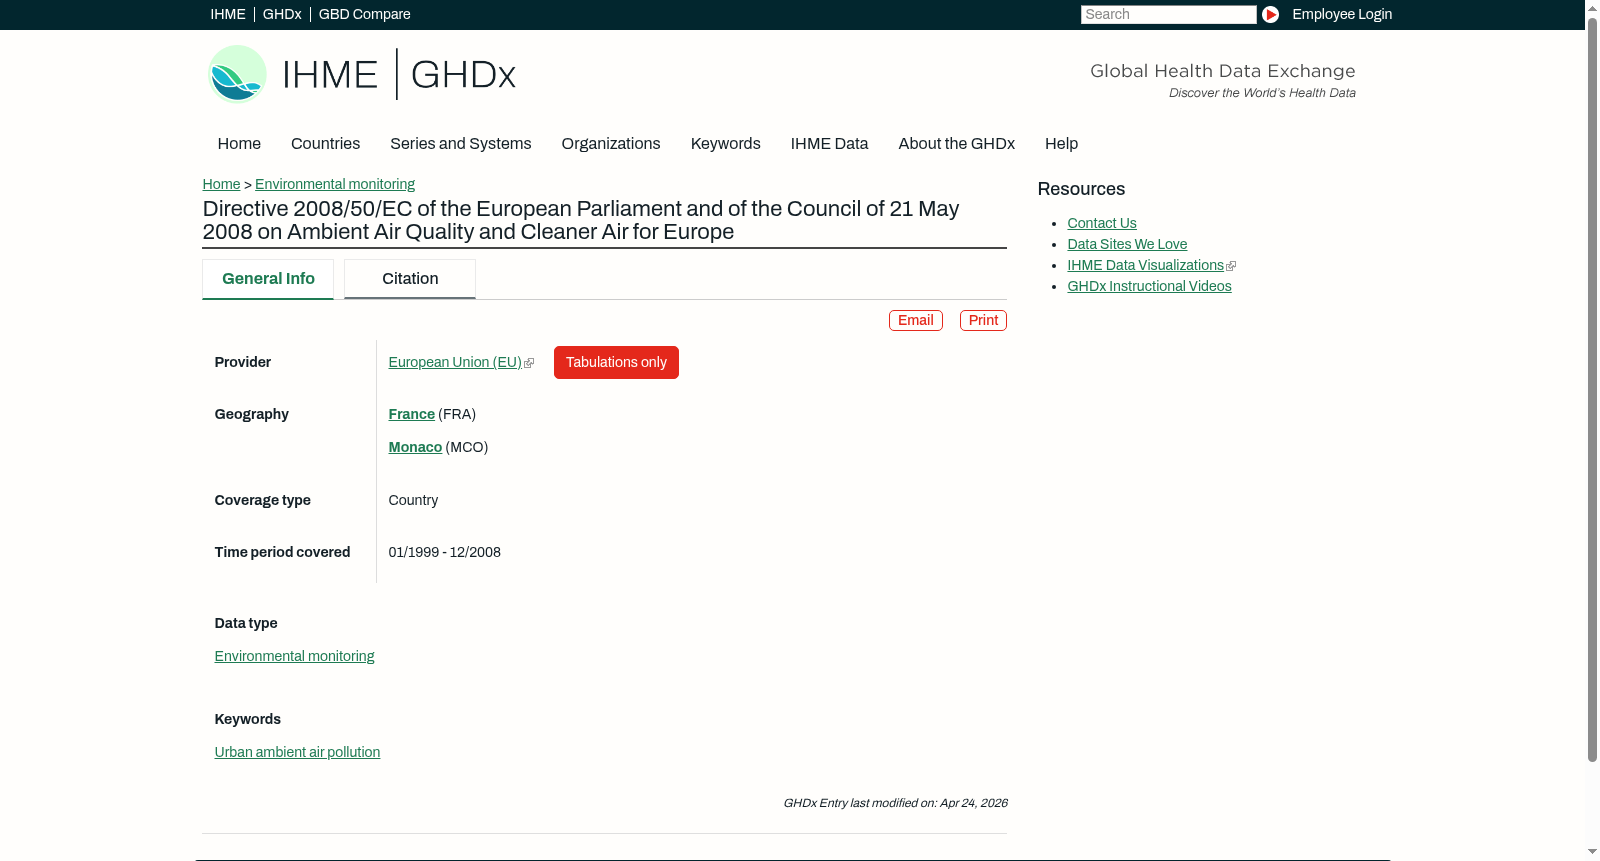Click the Print button
This screenshot has height=861, width=1600.
983,320
